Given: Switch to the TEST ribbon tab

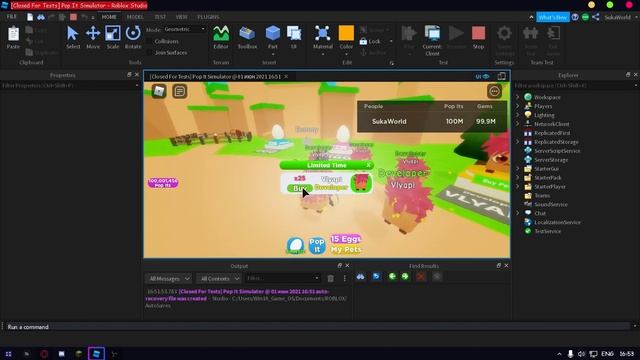Looking at the screenshot, I should [x=160, y=17].
